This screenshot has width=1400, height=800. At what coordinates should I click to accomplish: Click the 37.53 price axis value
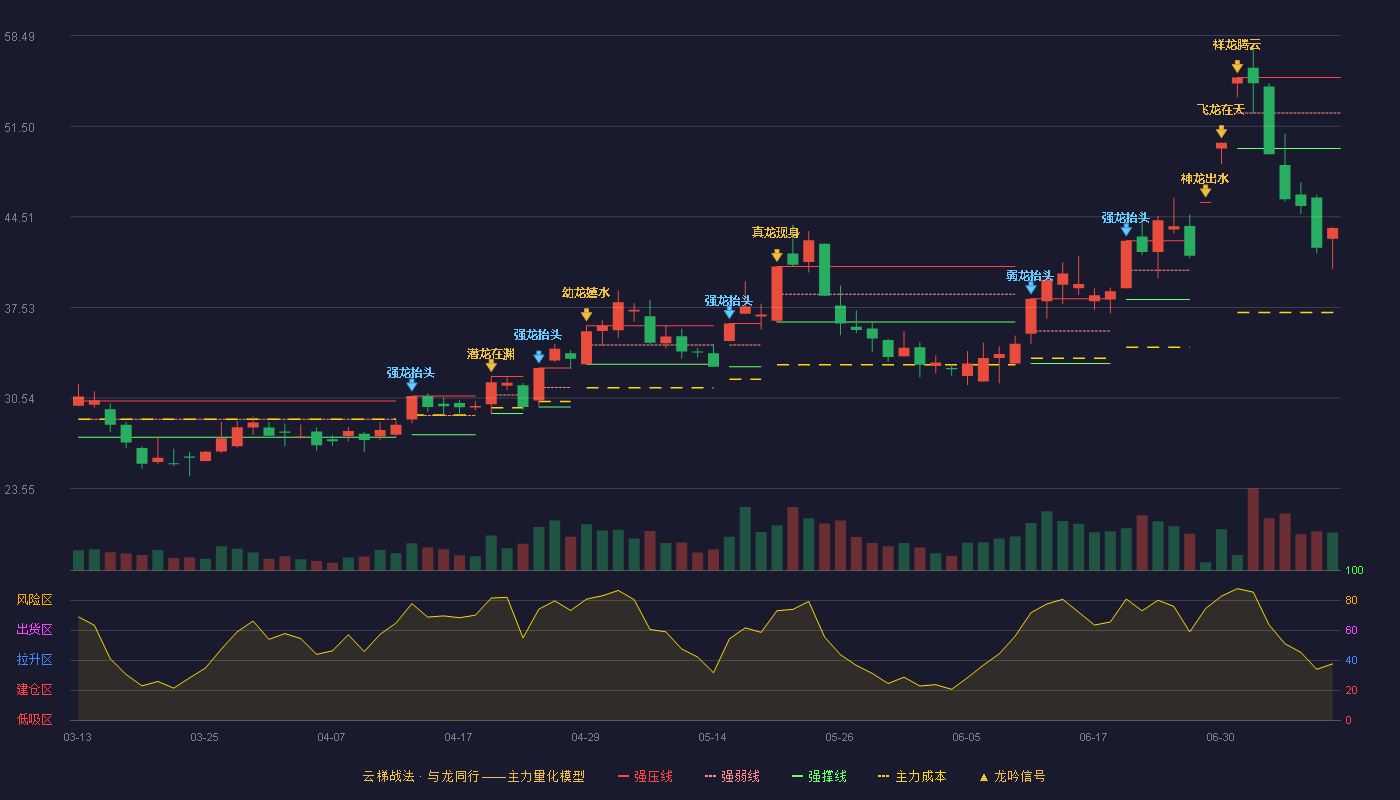[x=20, y=308]
